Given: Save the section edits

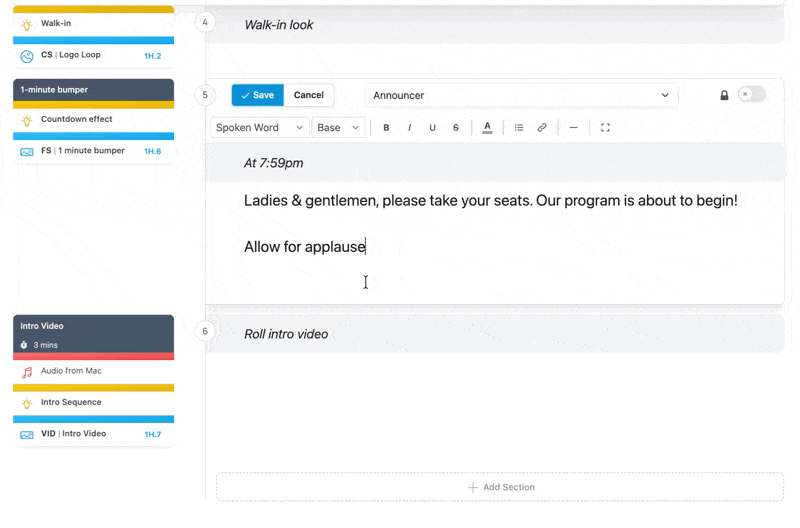Looking at the screenshot, I should pyautogui.click(x=258, y=95).
